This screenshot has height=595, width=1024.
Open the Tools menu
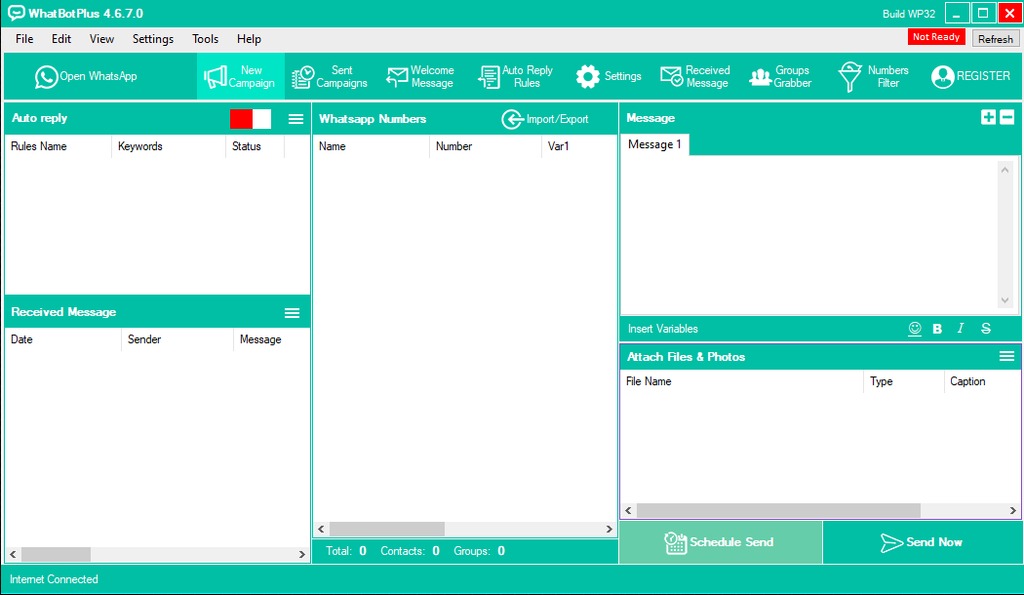coord(205,39)
